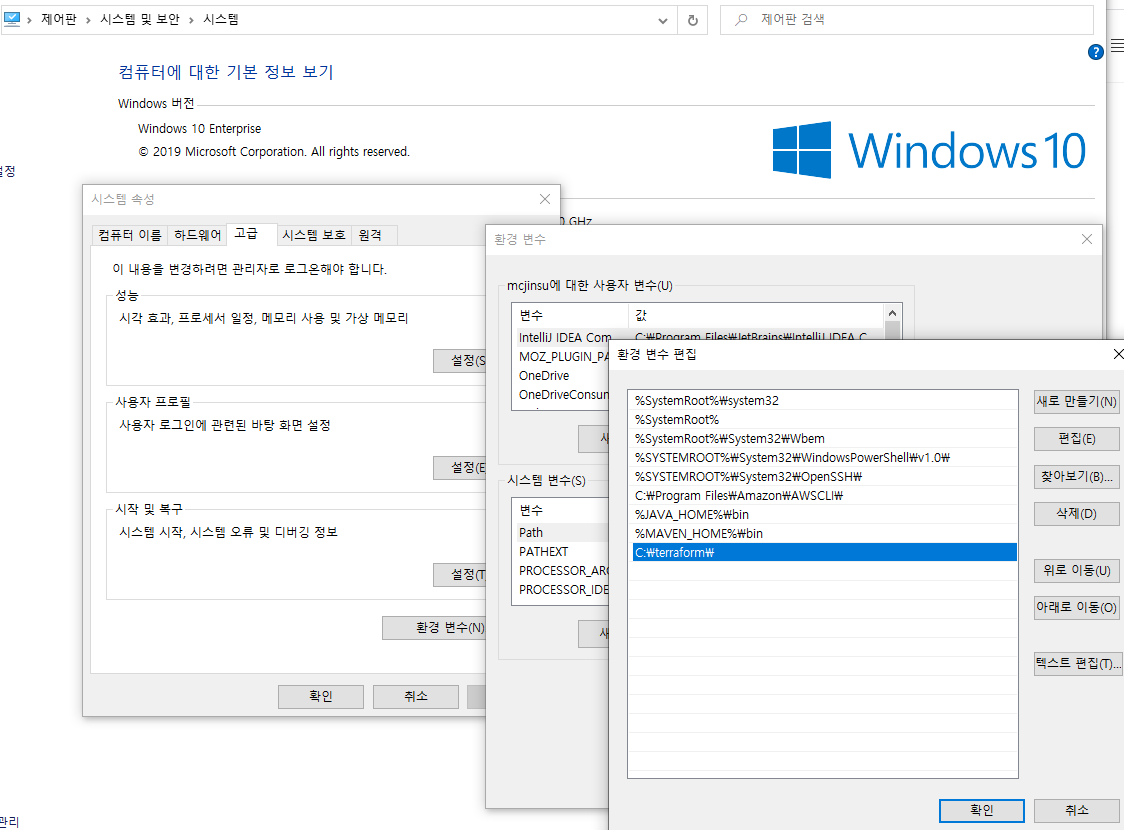The width and height of the screenshot is (1124, 830).
Task: Confirm with 확인 in 환경 변수 편집
Action: 981,811
